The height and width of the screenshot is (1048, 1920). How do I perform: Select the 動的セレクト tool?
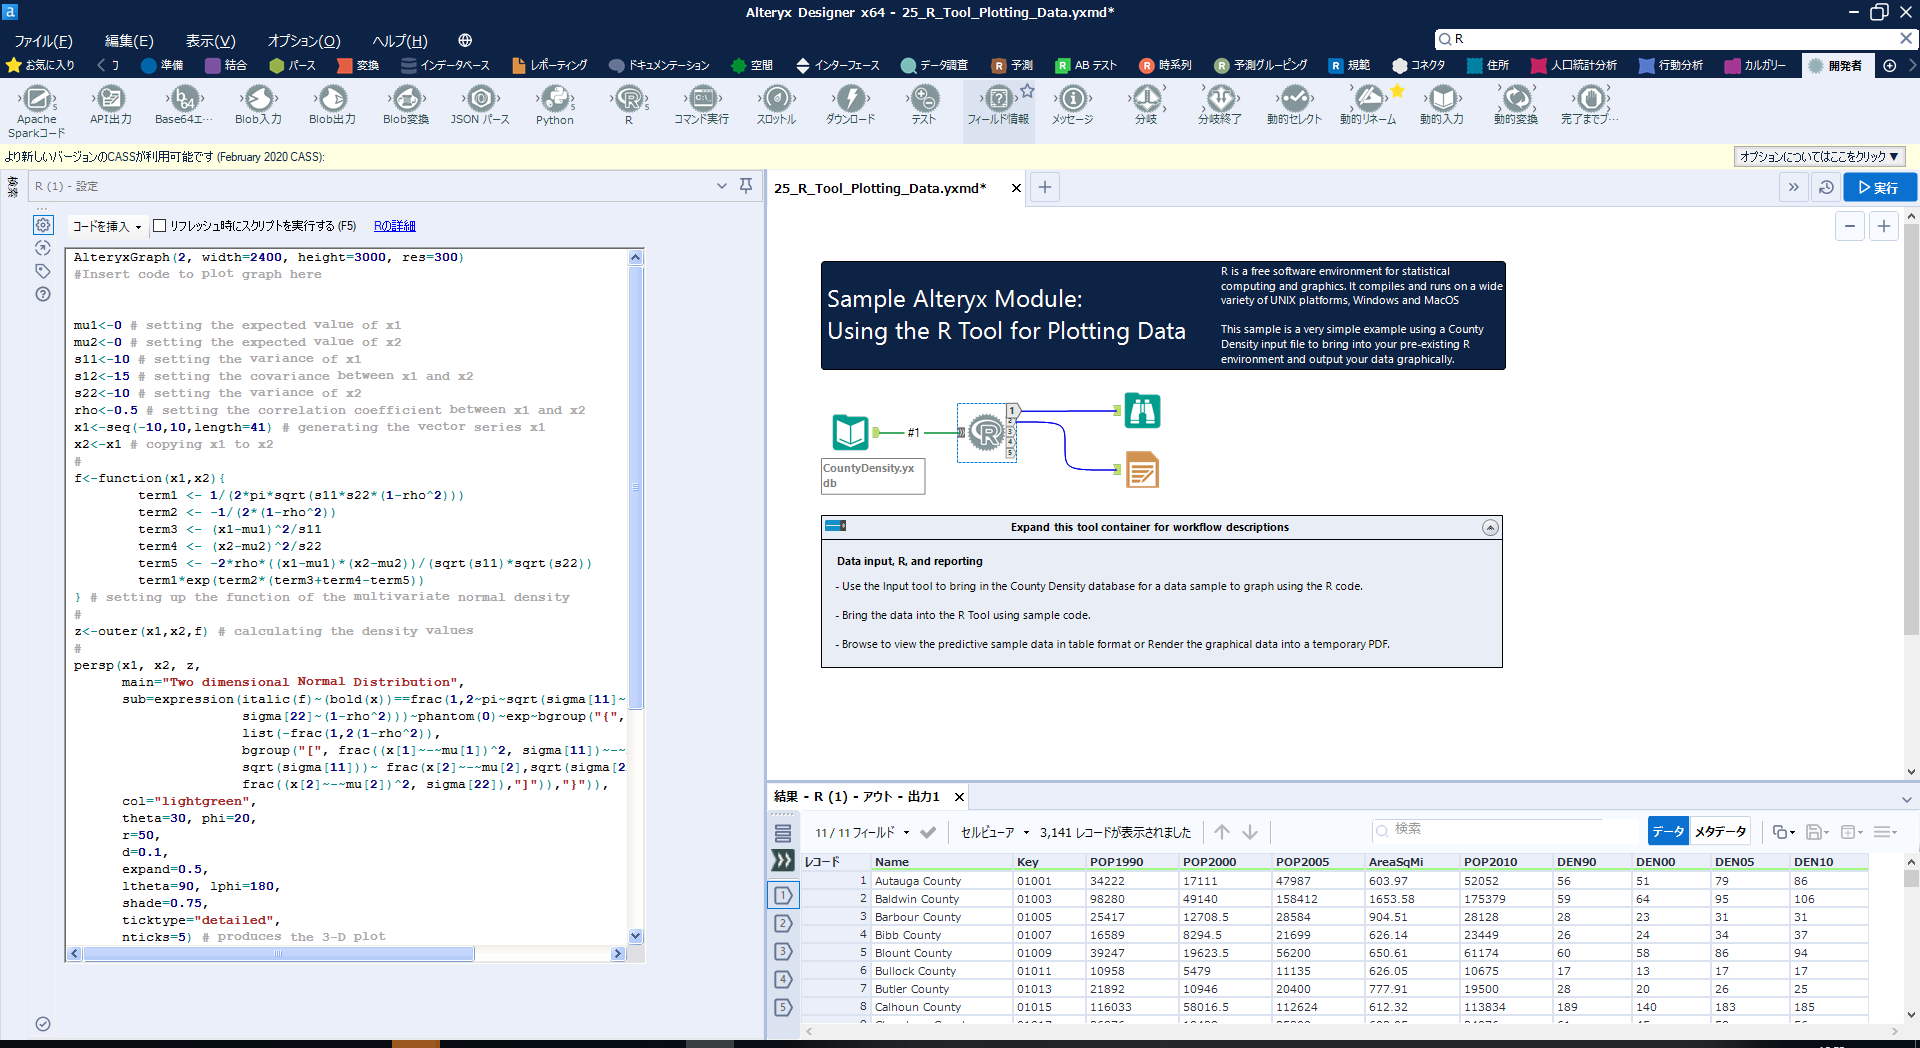pyautogui.click(x=1294, y=104)
